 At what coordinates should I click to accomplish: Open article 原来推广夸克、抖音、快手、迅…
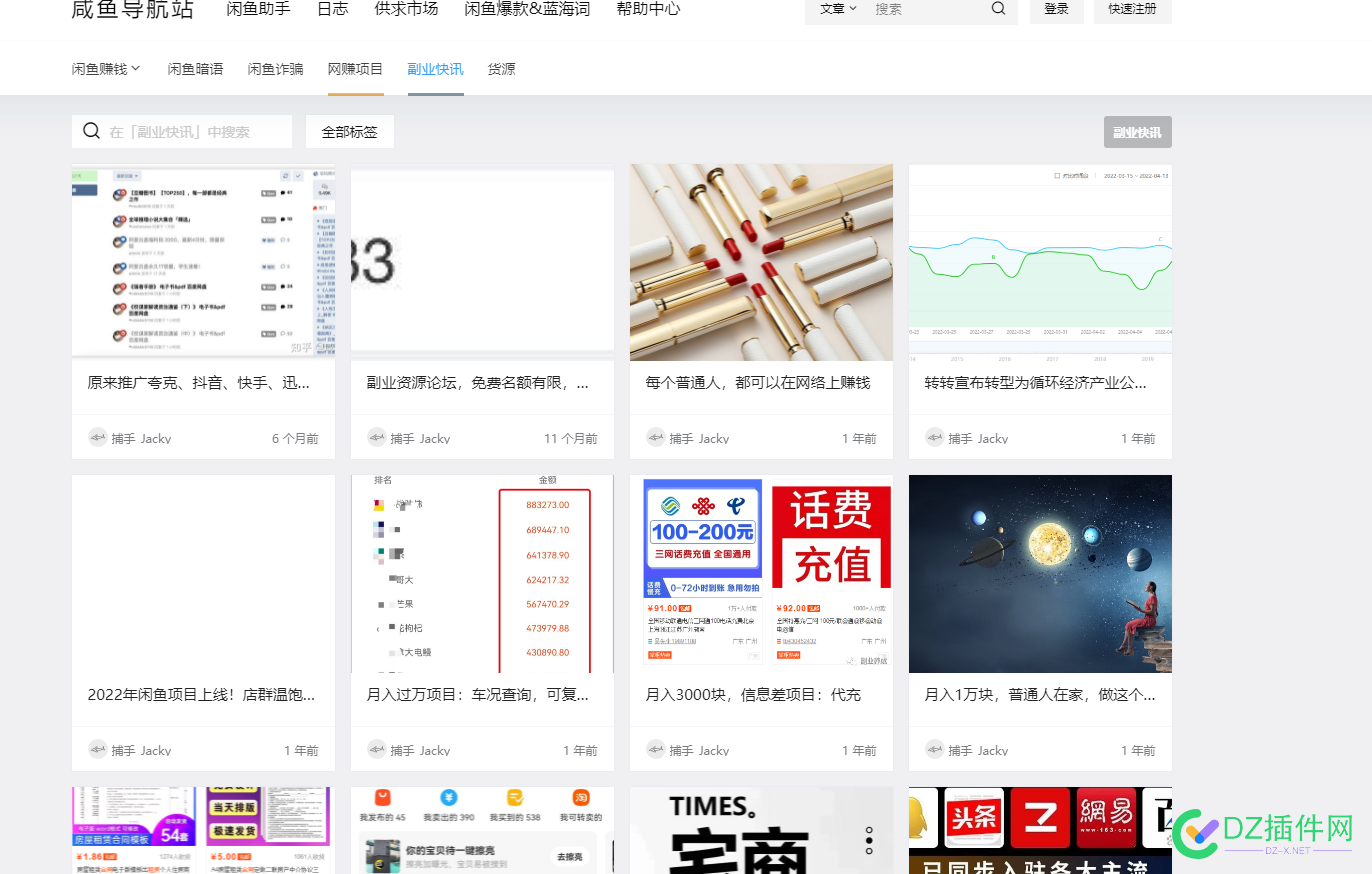[x=198, y=383]
